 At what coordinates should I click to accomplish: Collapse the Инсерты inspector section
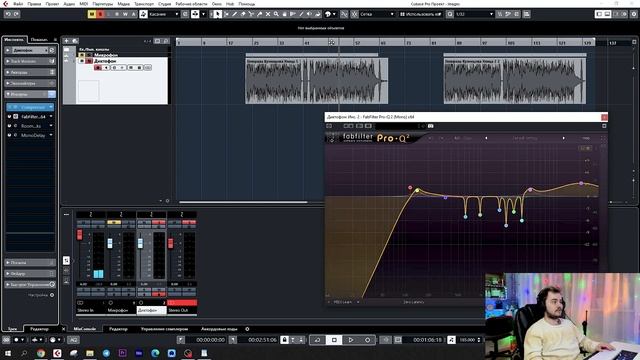[30, 94]
